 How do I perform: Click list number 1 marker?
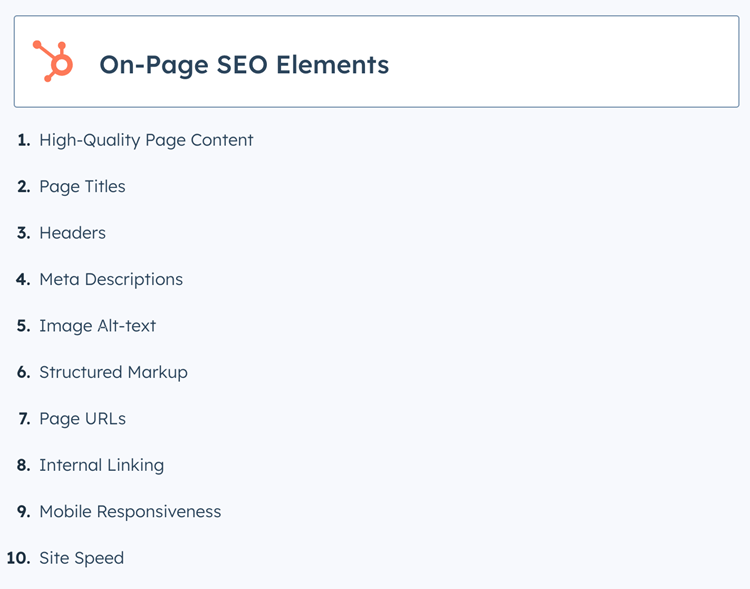tap(24, 140)
